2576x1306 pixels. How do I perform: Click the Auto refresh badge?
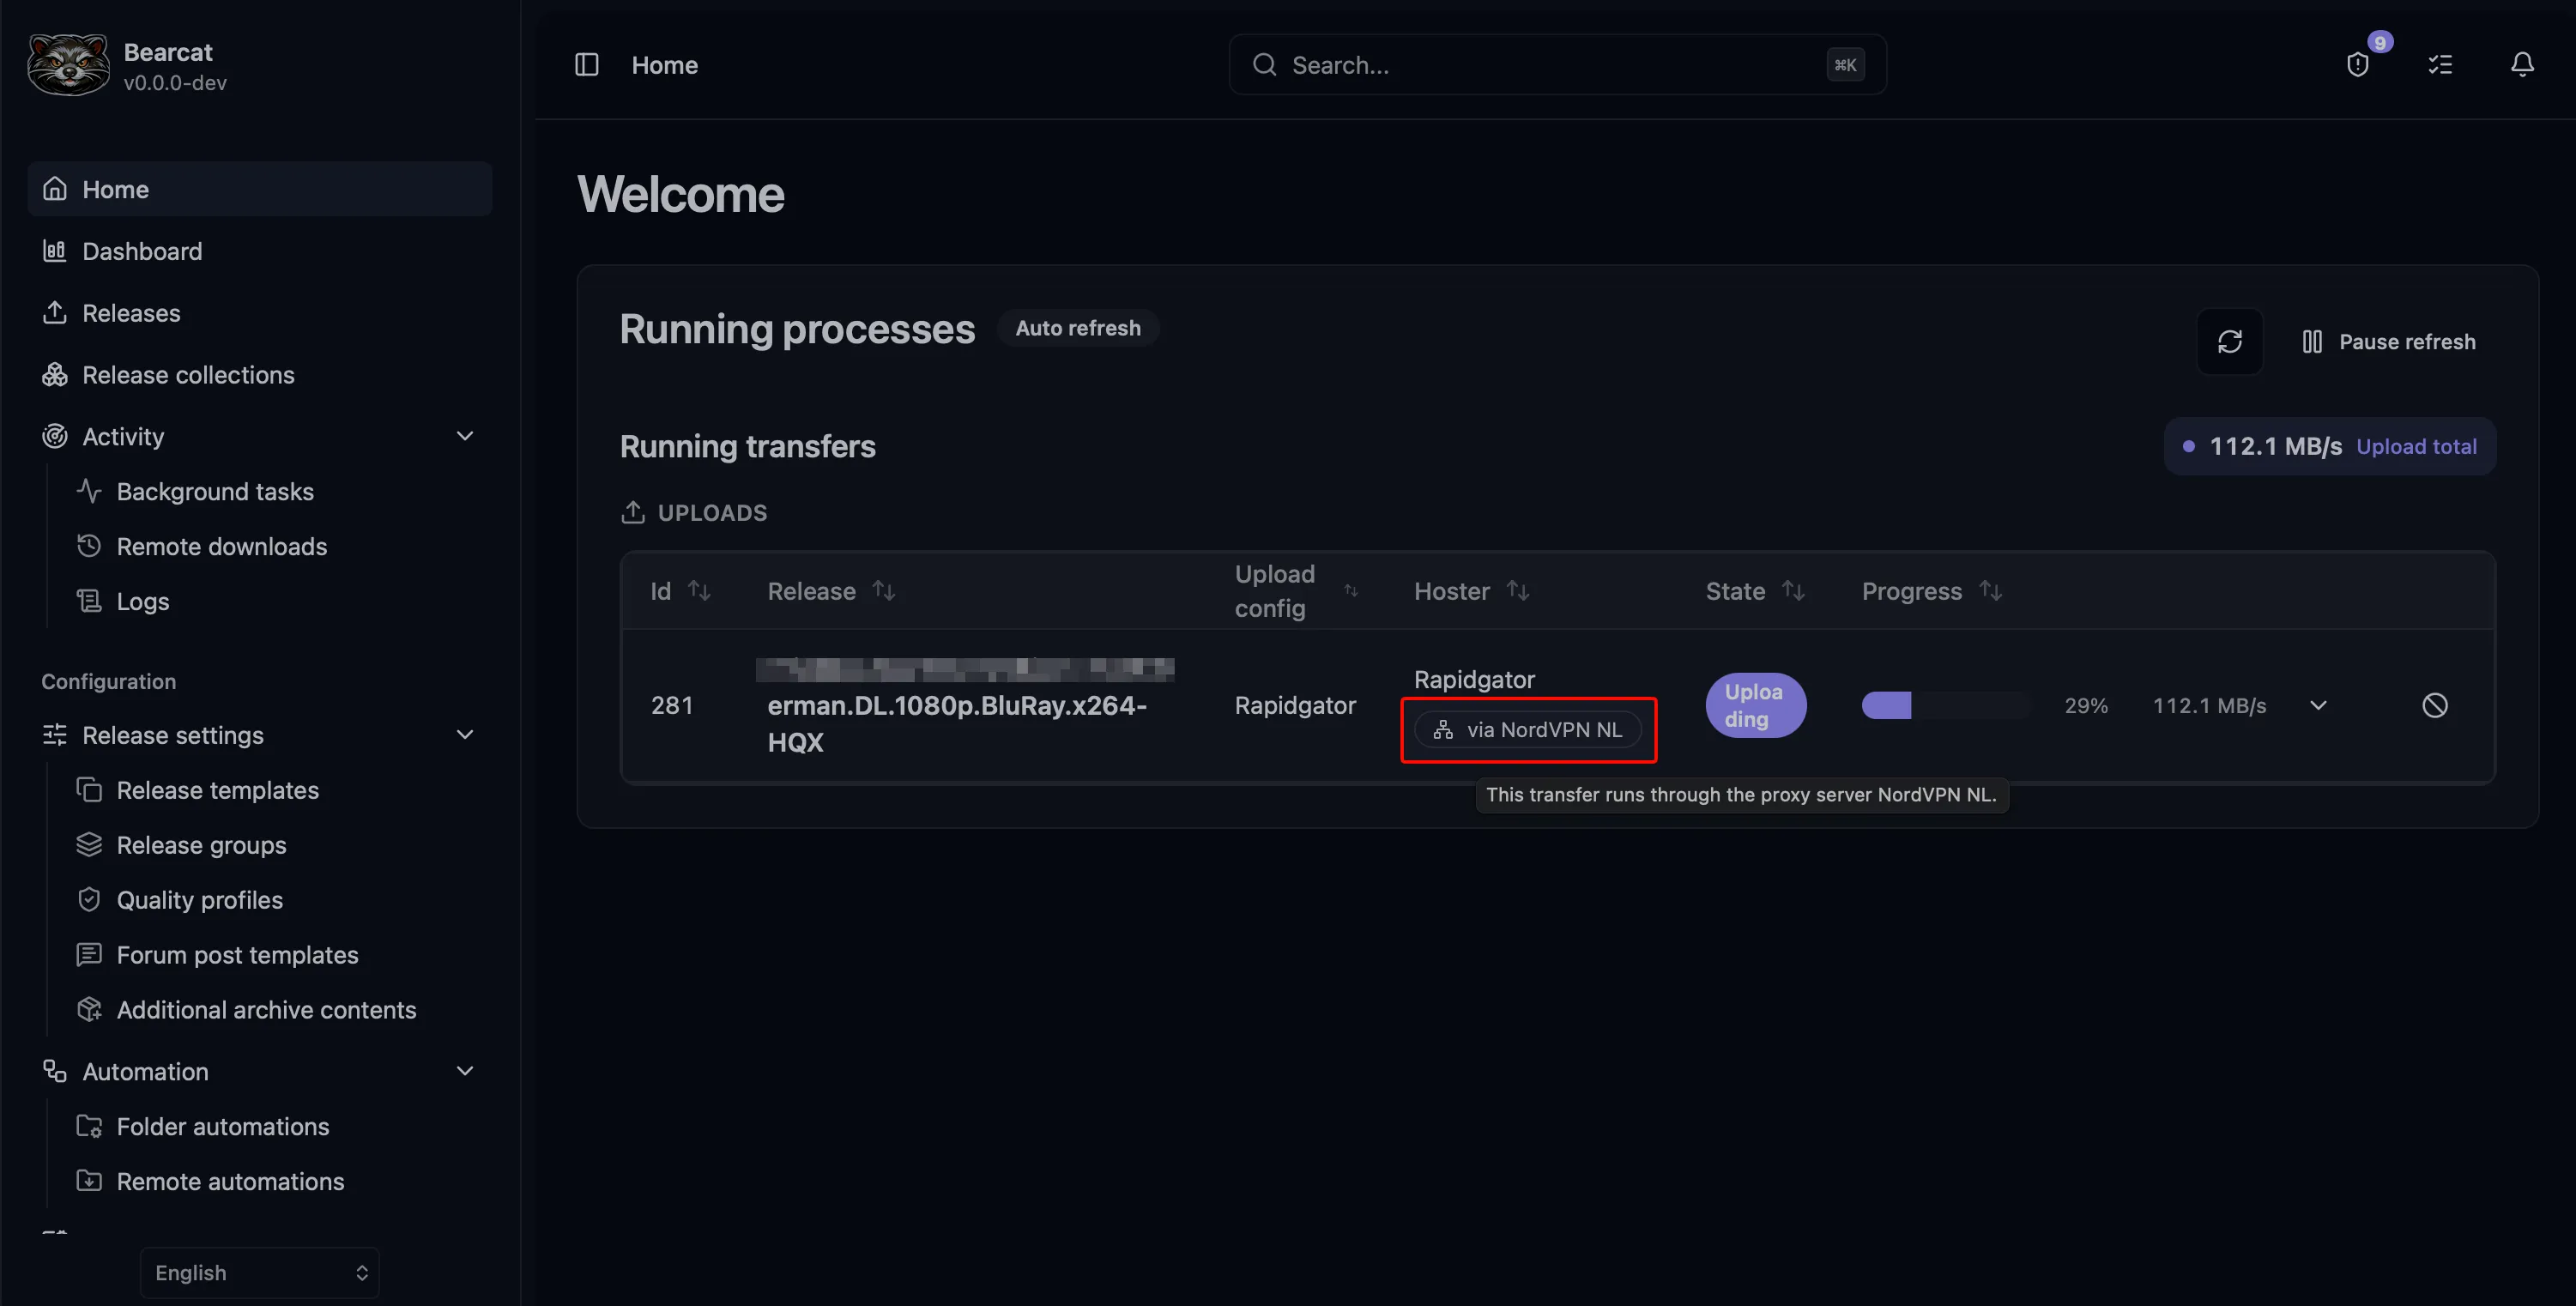point(1078,328)
